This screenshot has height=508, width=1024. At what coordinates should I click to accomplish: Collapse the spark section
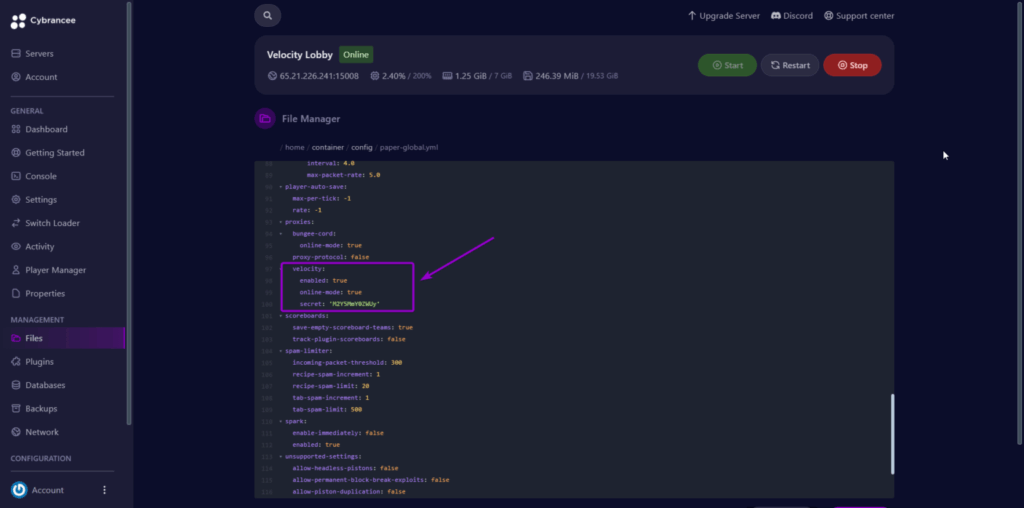point(281,422)
